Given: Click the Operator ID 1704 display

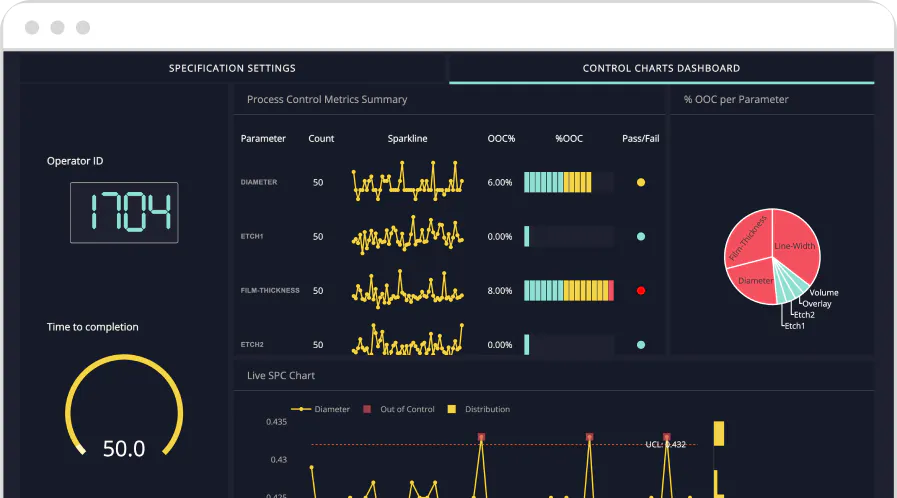Looking at the screenshot, I should click(124, 213).
